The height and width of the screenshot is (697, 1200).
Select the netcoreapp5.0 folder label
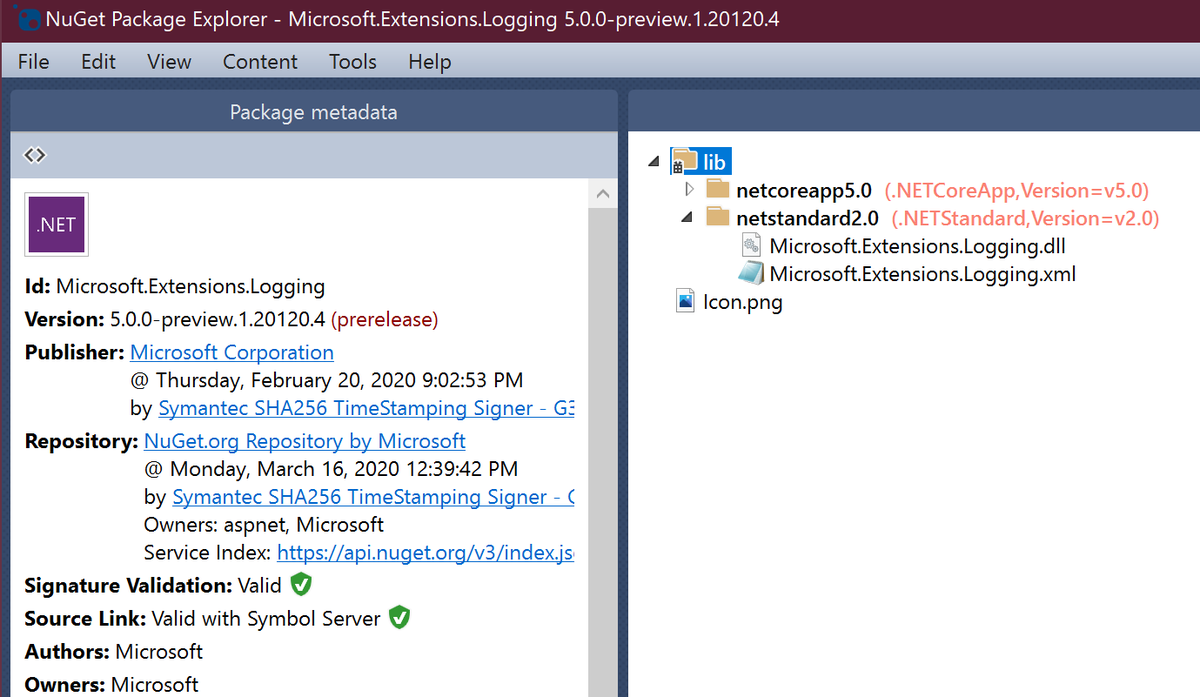(804, 190)
